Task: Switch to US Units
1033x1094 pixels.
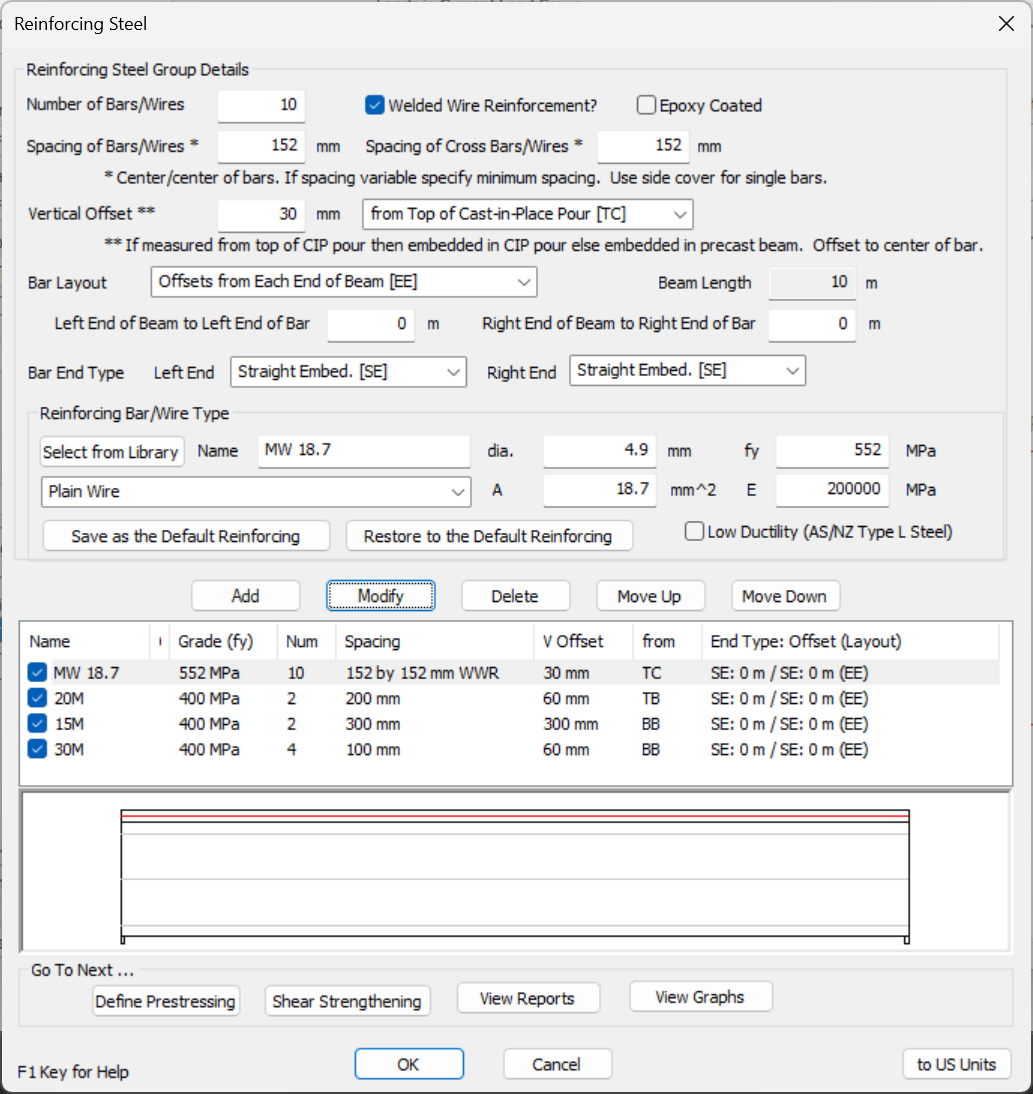Action: coord(956,1064)
